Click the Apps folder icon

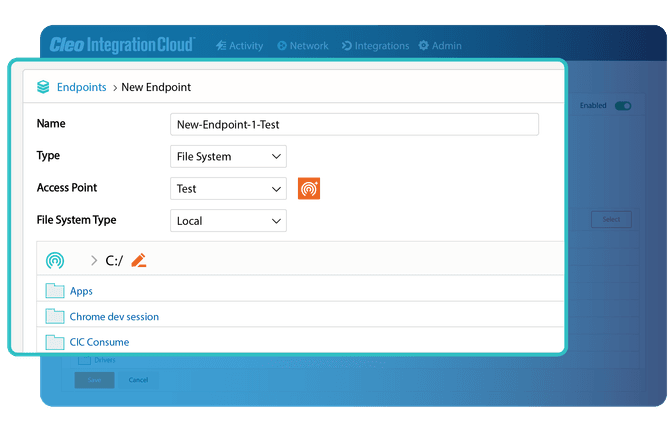[54, 291]
